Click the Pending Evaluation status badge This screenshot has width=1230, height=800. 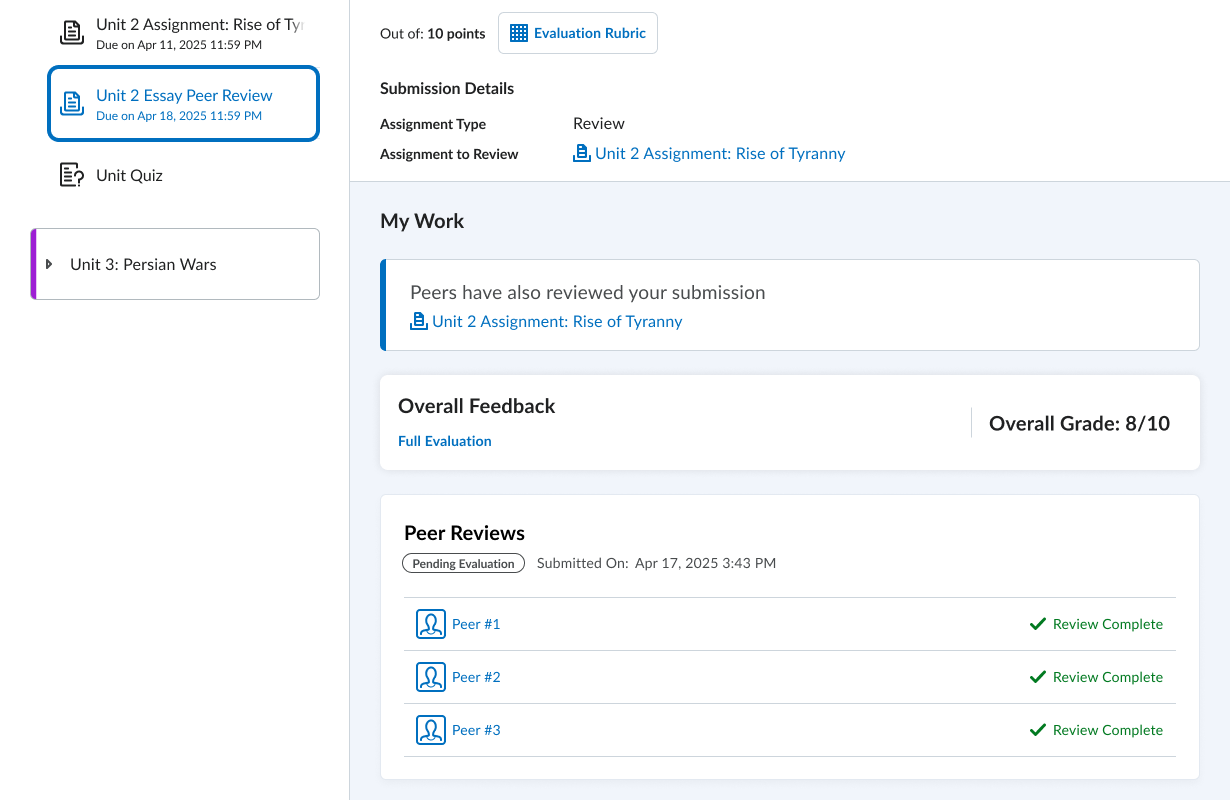(463, 564)
